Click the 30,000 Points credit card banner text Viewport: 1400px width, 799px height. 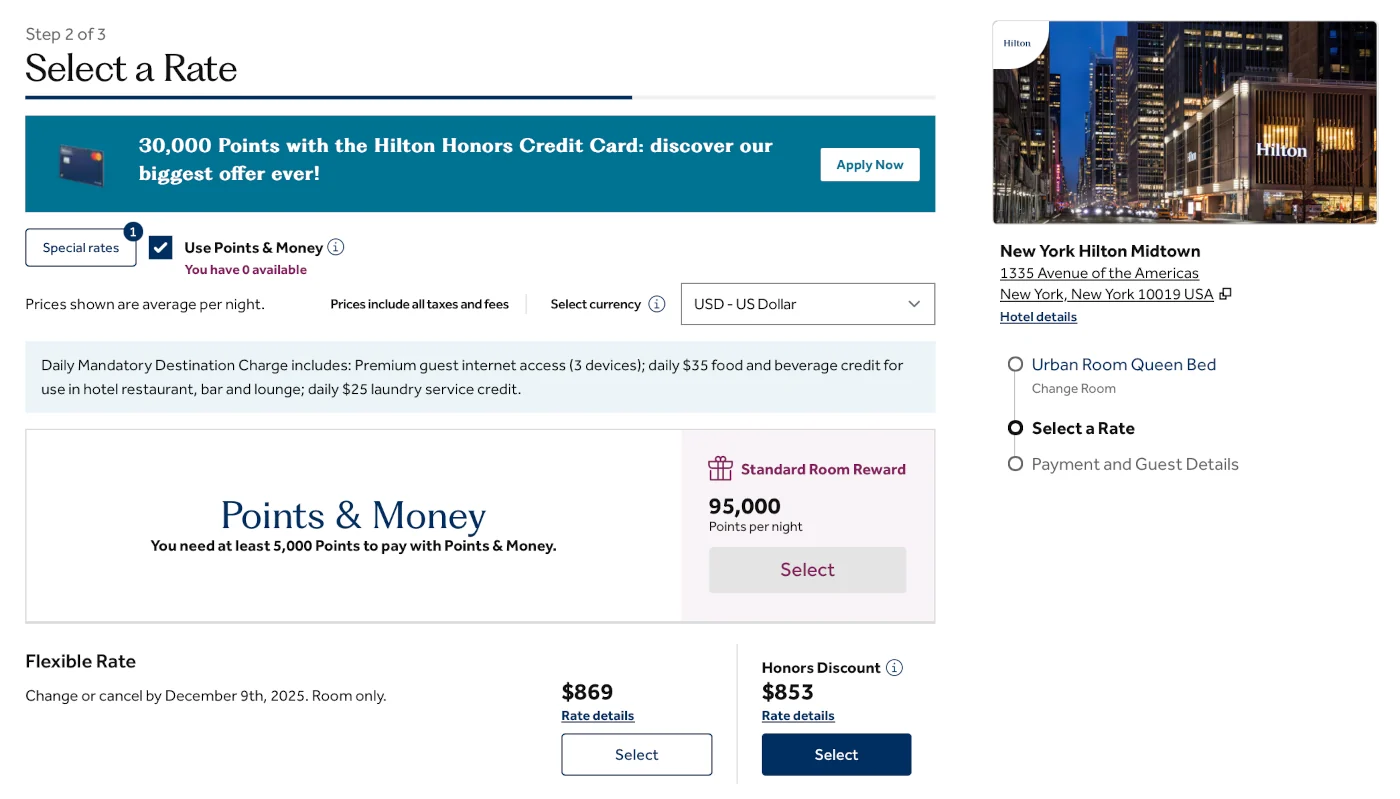[x=456, y=159]
